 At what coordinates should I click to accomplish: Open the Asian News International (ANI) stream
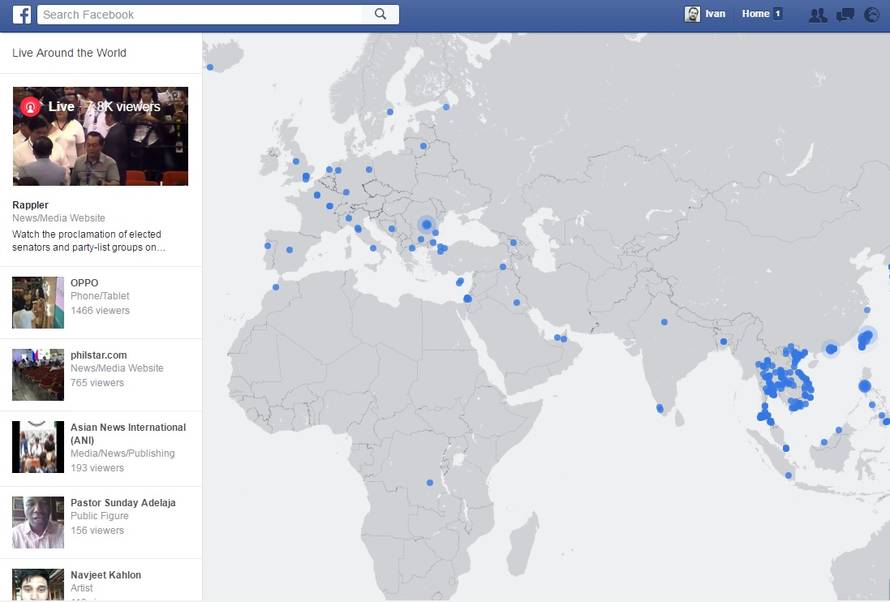pyautogui.click(x=127, y=433)
